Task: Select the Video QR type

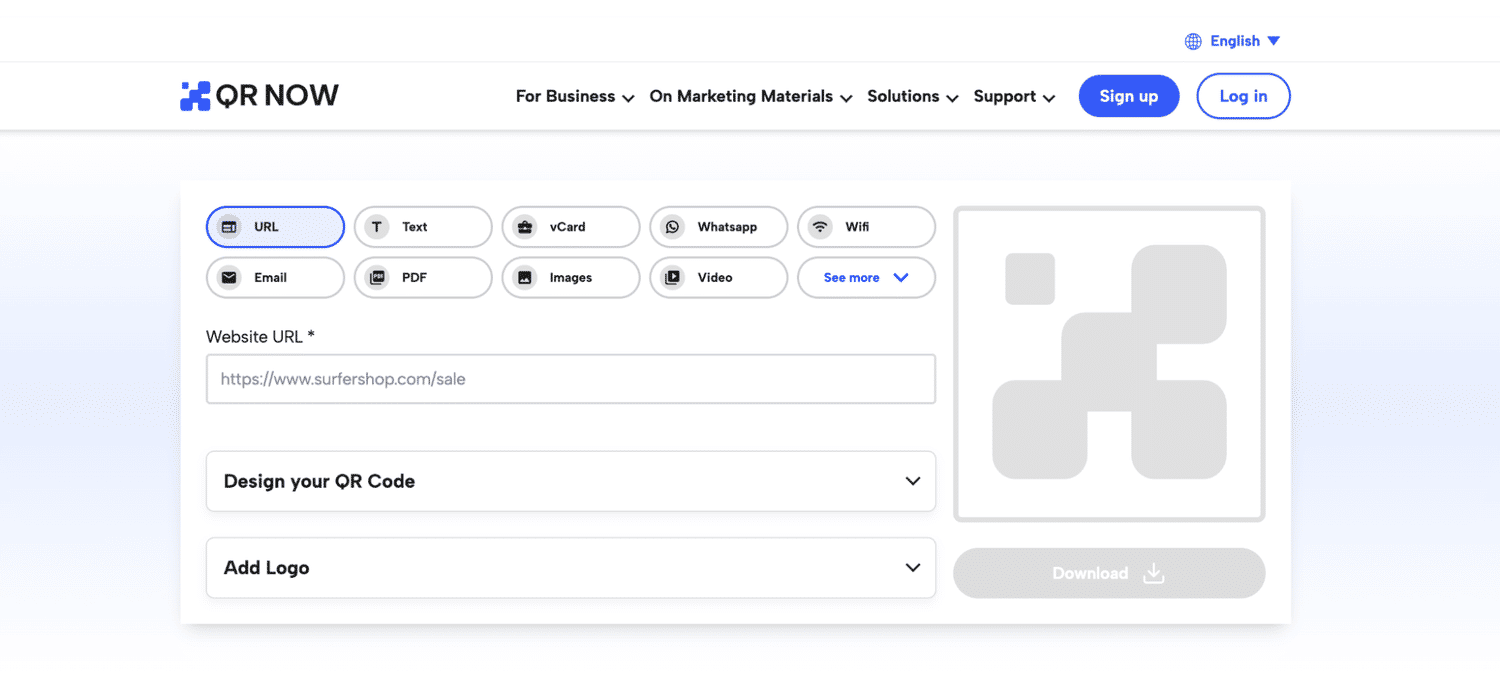Action: pyautogui.click(x=718, y=278)
